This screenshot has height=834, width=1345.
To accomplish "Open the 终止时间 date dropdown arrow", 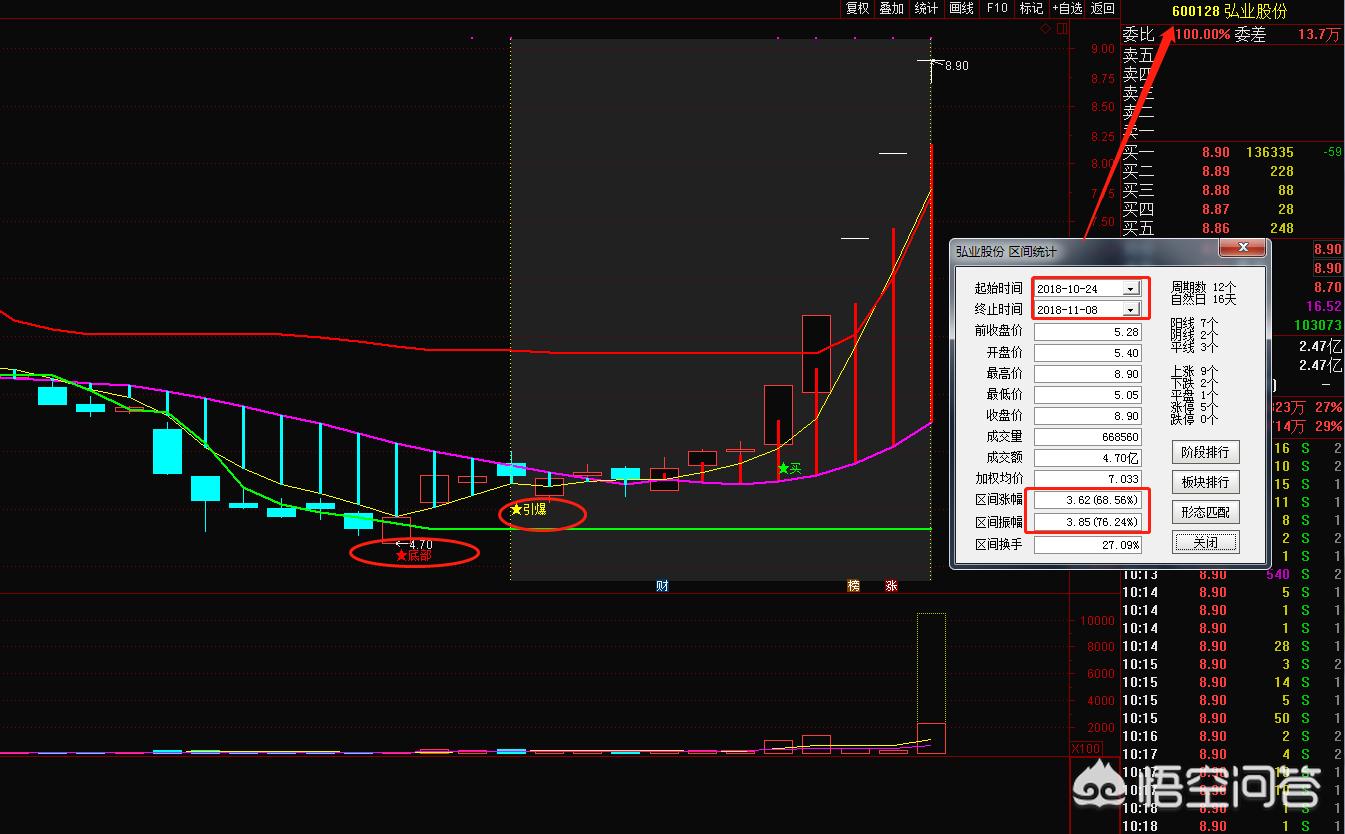I will [x=1130, y=310].
